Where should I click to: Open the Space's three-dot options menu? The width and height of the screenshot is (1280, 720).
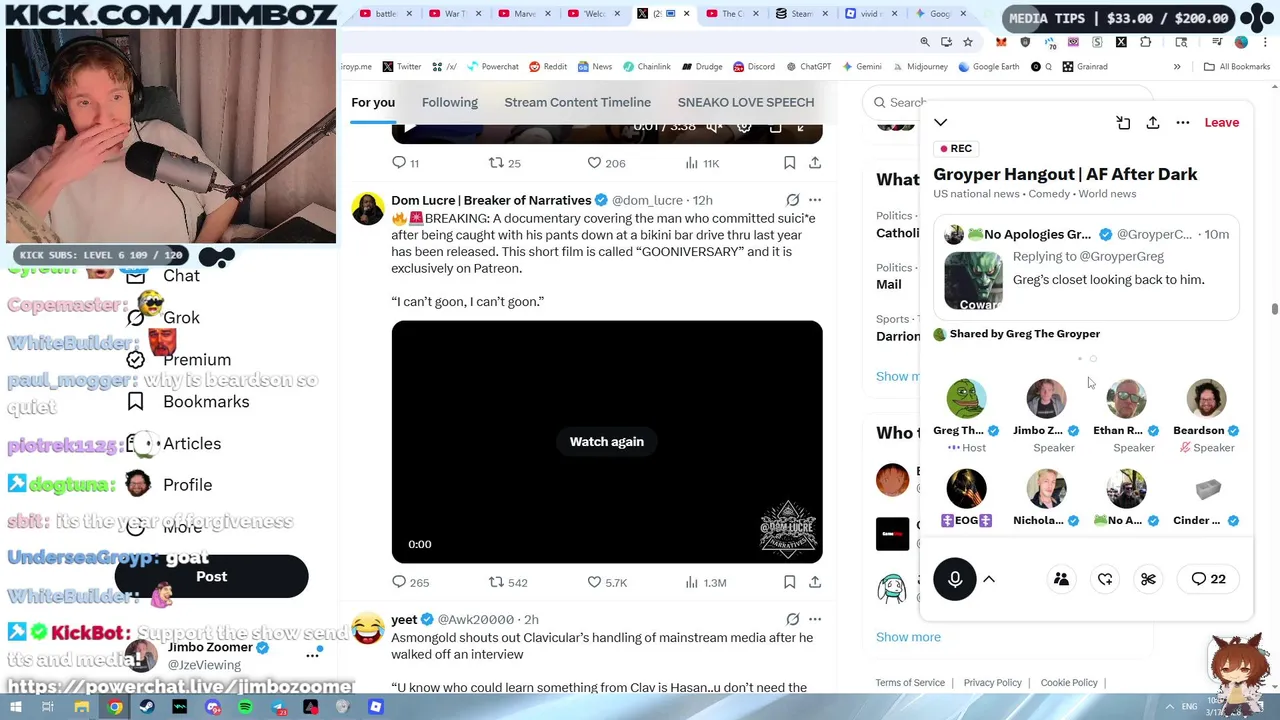1183,122
